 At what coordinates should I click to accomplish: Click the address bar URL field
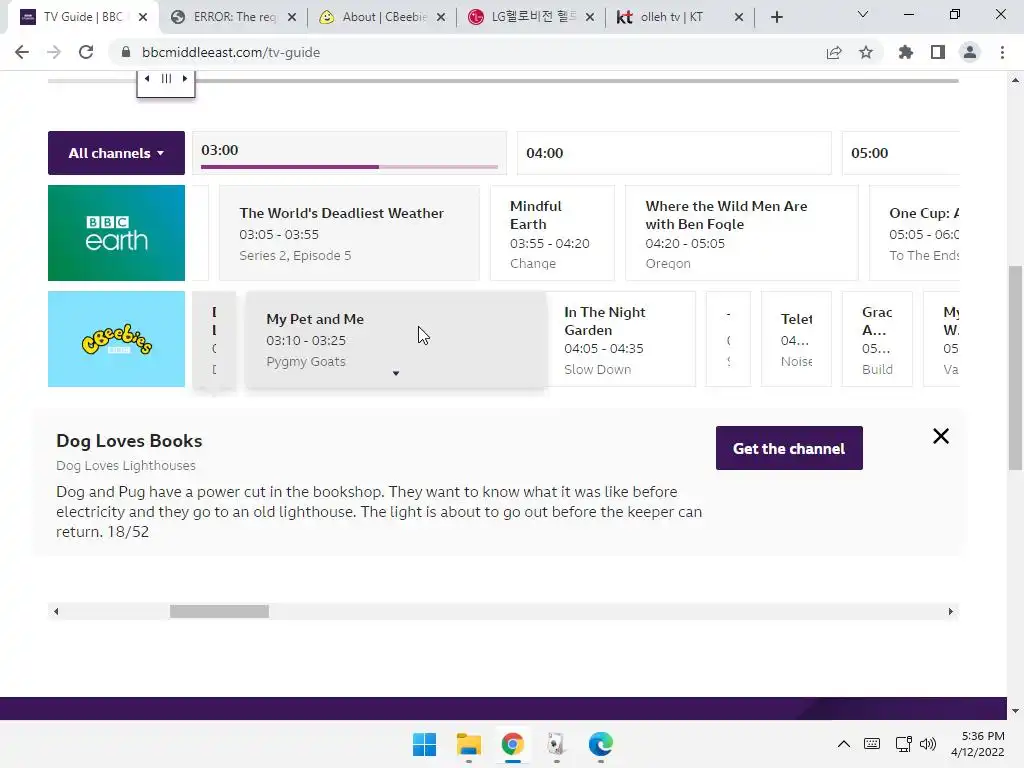click(470, 52)
